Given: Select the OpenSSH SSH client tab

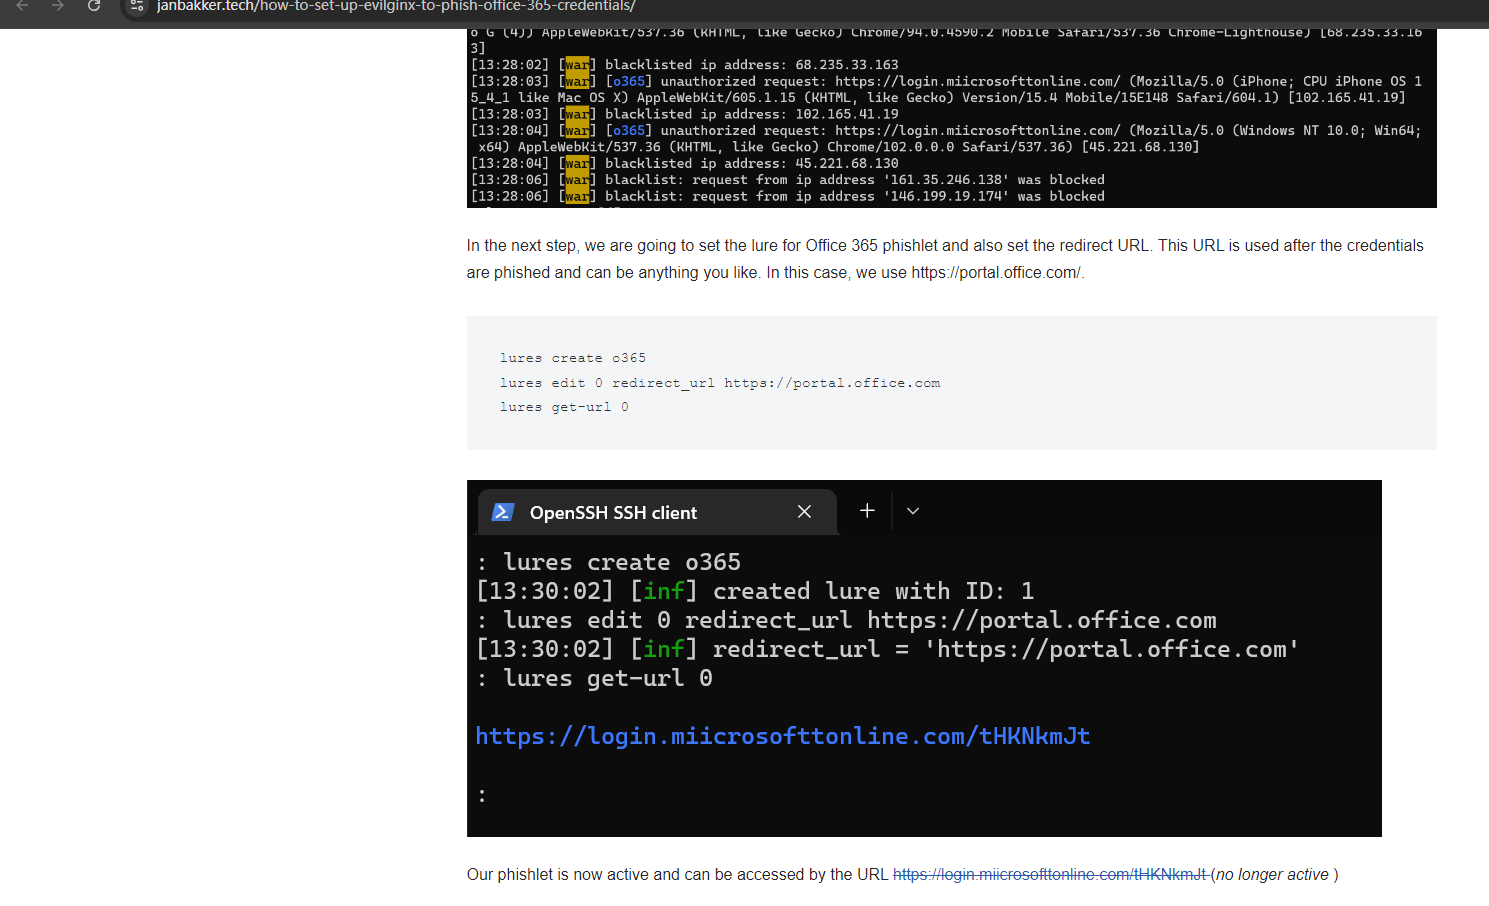Looking at the screenshot, I should [x=657, y=512].
